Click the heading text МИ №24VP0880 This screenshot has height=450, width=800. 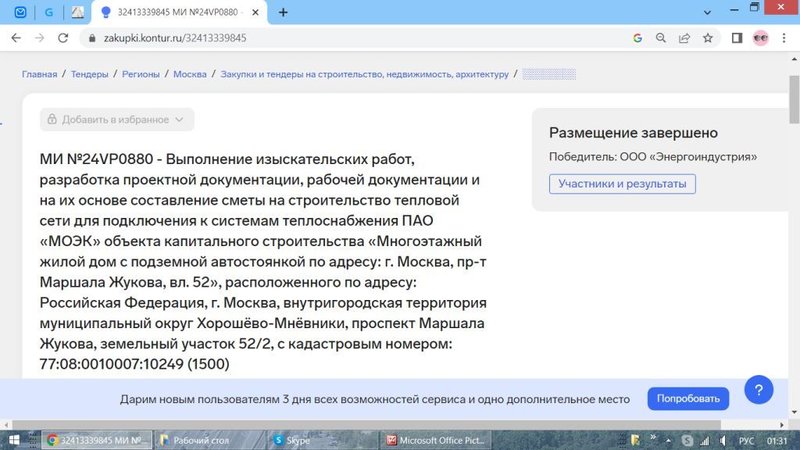(x=96, y=159)
